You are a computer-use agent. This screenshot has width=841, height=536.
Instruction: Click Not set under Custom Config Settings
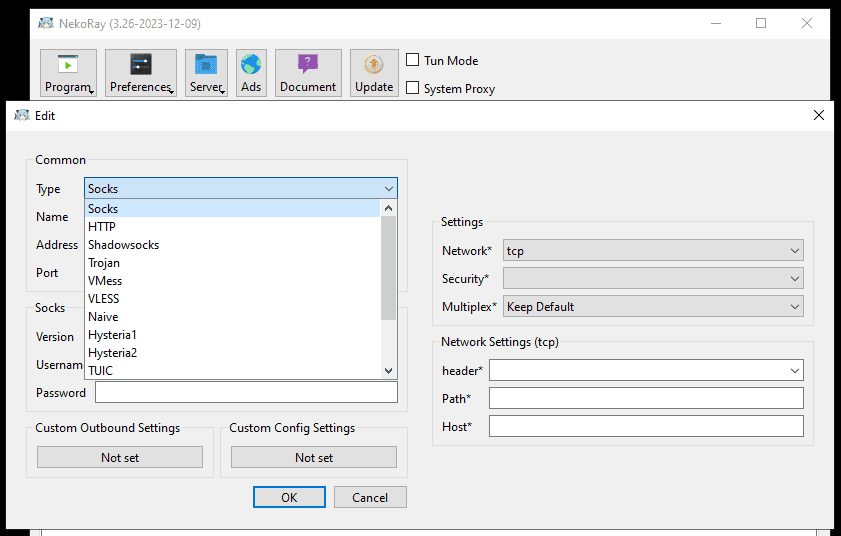coord(314,457)
